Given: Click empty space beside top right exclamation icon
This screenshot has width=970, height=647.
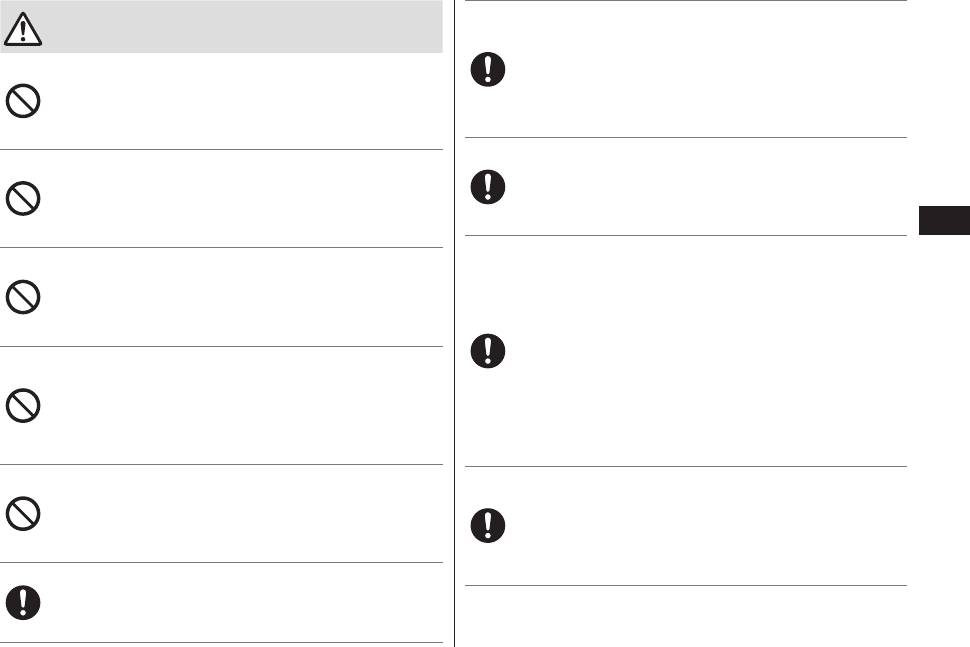Looking at the screenshot, I should pyautogui.click(x=700, y=69).
